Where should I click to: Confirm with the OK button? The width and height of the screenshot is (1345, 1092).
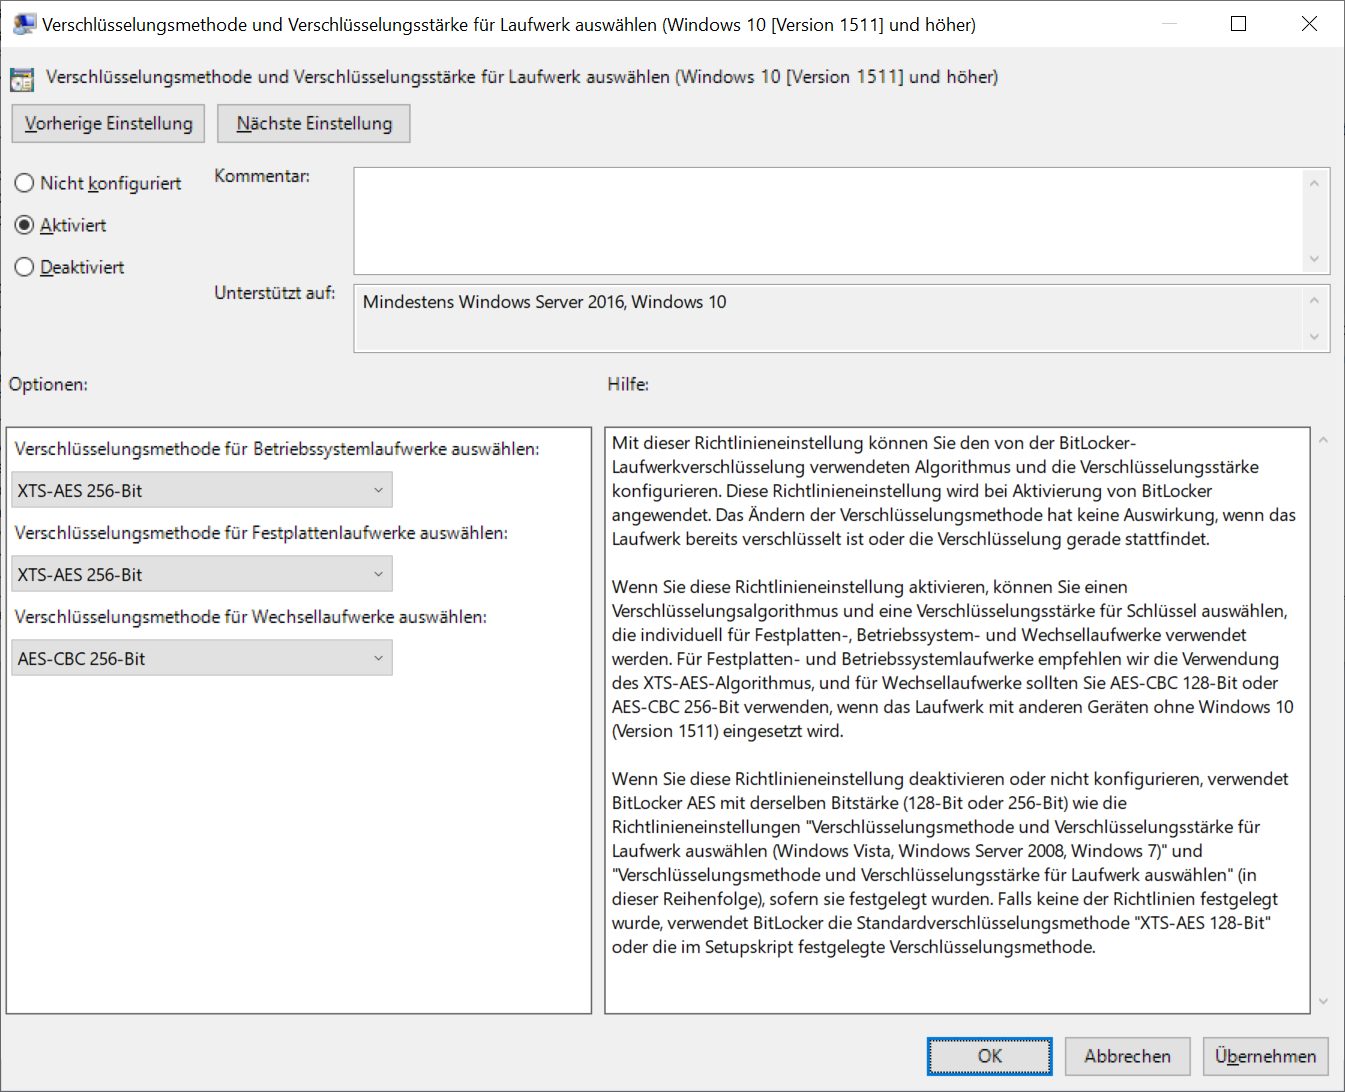(x=989, y=1056)
